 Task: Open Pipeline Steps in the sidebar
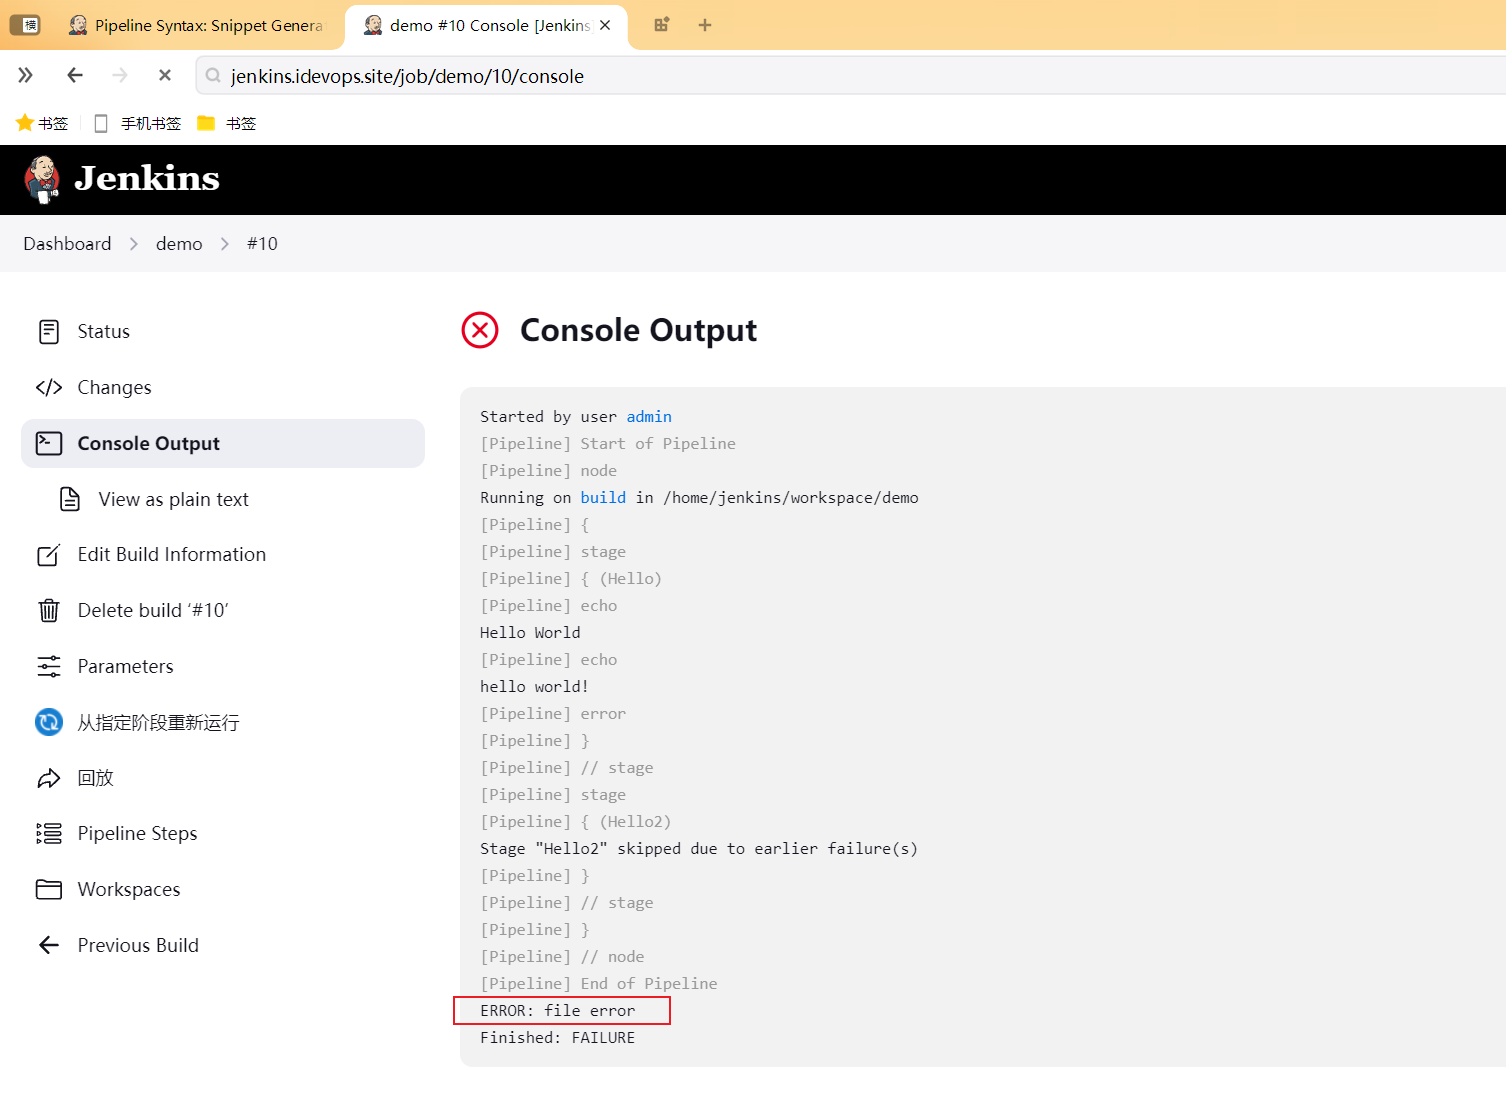tap(223, 834)
